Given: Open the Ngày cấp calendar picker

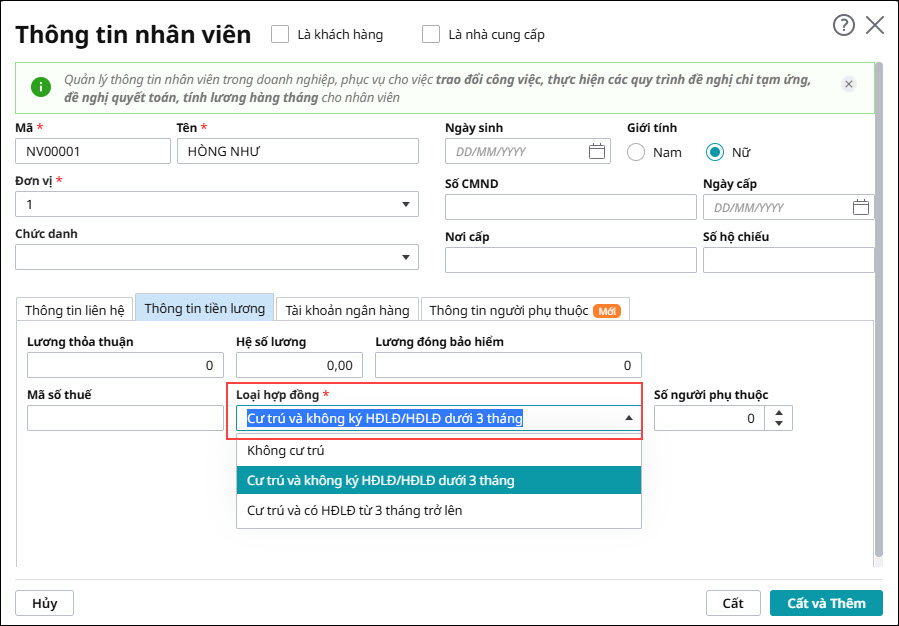Looking at the screenshot, I should tap(861, 208).
